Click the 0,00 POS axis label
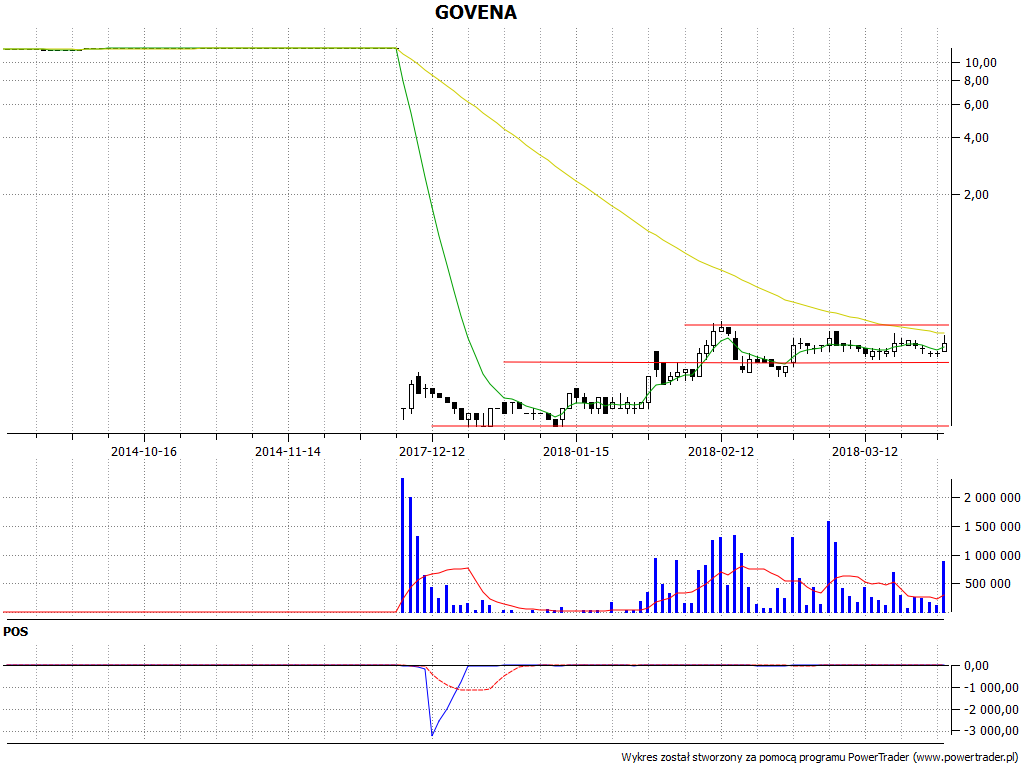The width and height of the screenshot is (1024, 768). click(976, 666)
